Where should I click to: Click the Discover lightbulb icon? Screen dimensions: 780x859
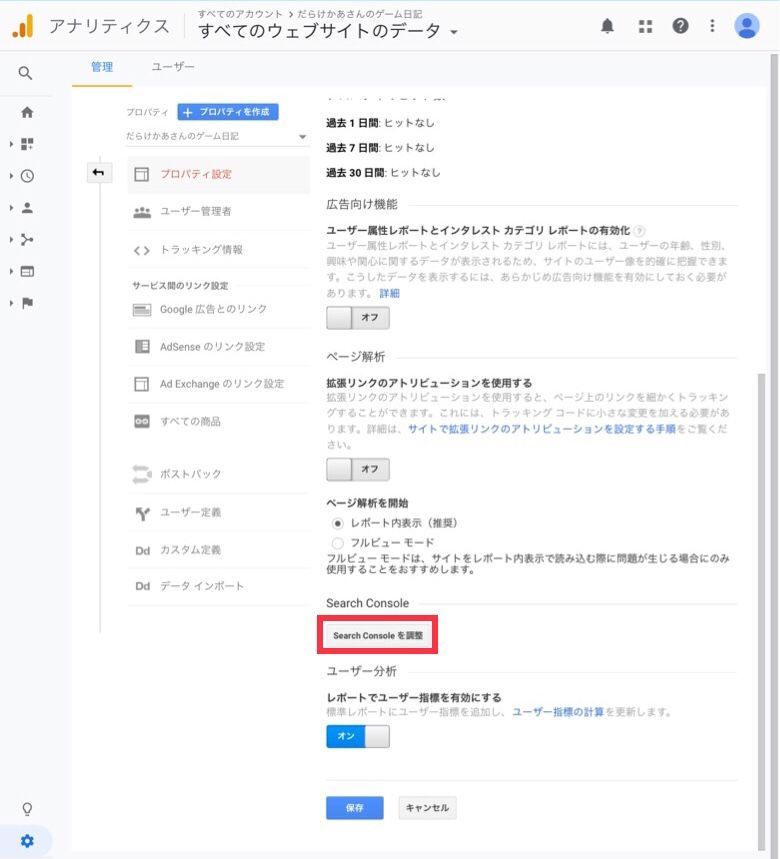click(x=27, y=809)
